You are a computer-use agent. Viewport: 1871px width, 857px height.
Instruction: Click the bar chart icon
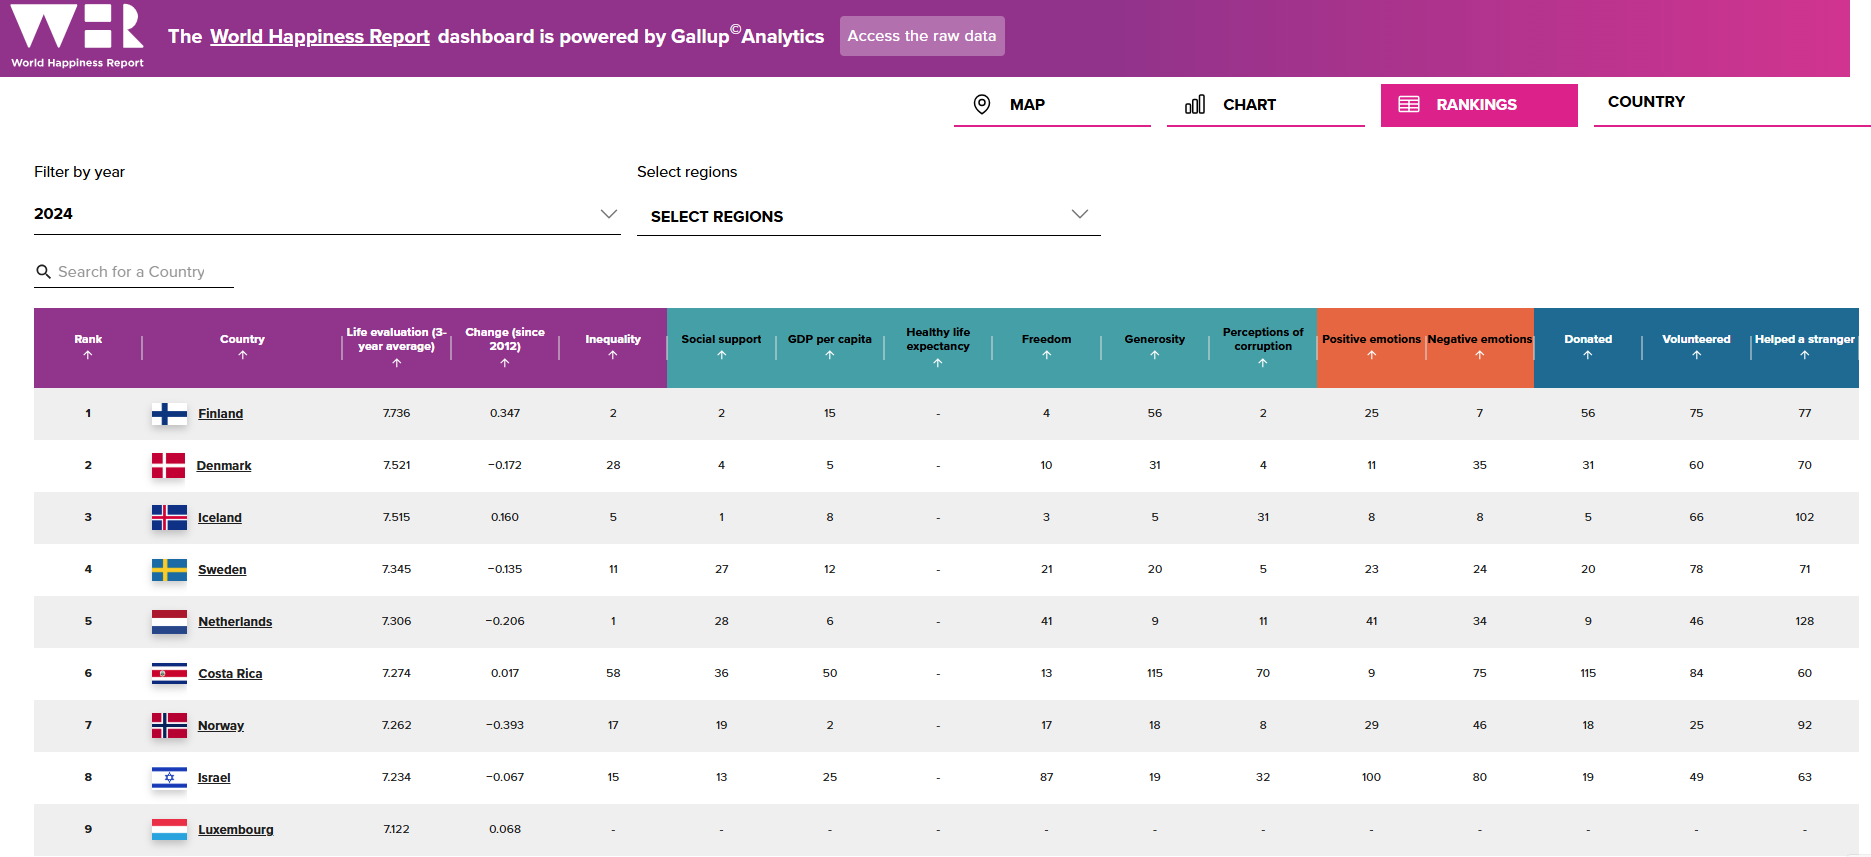click(1194, 105)
